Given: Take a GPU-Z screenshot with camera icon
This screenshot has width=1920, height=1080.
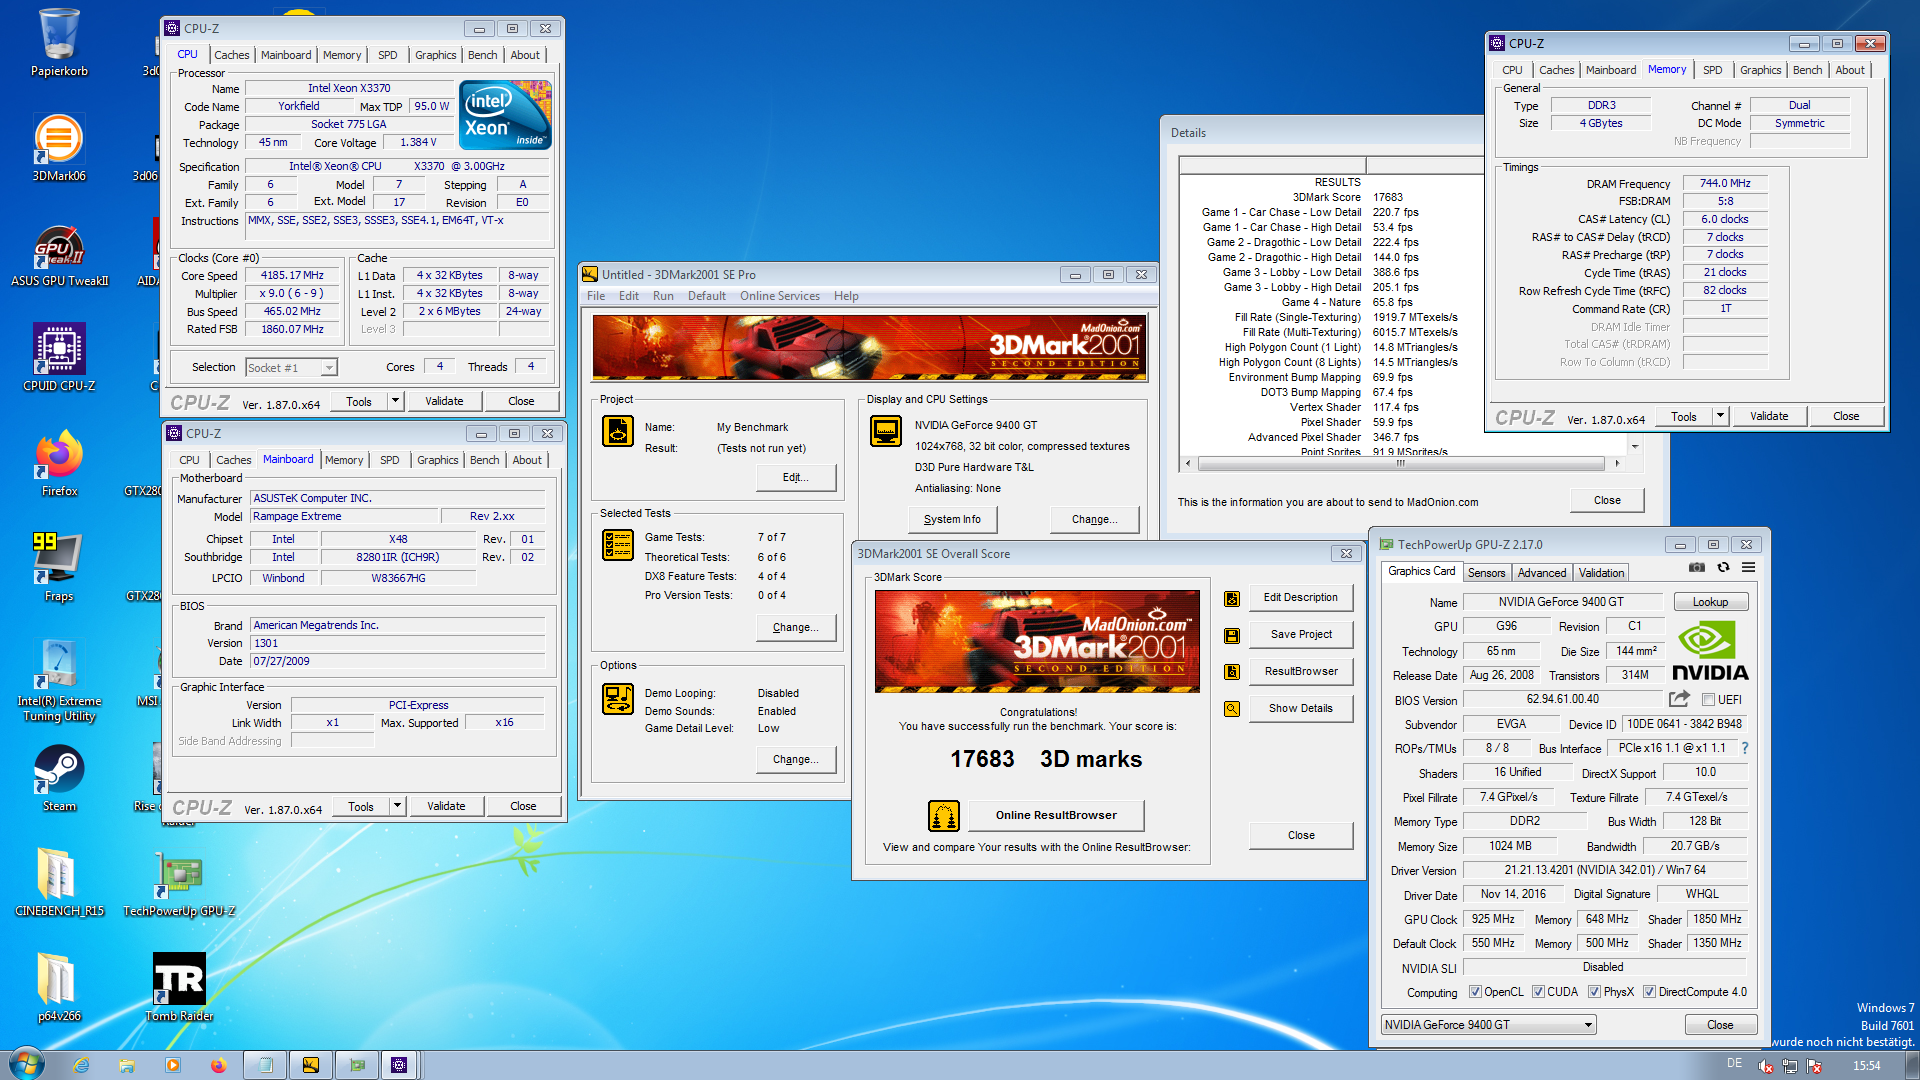Looking at the screenshot, I should click(x=1697, y=567).
